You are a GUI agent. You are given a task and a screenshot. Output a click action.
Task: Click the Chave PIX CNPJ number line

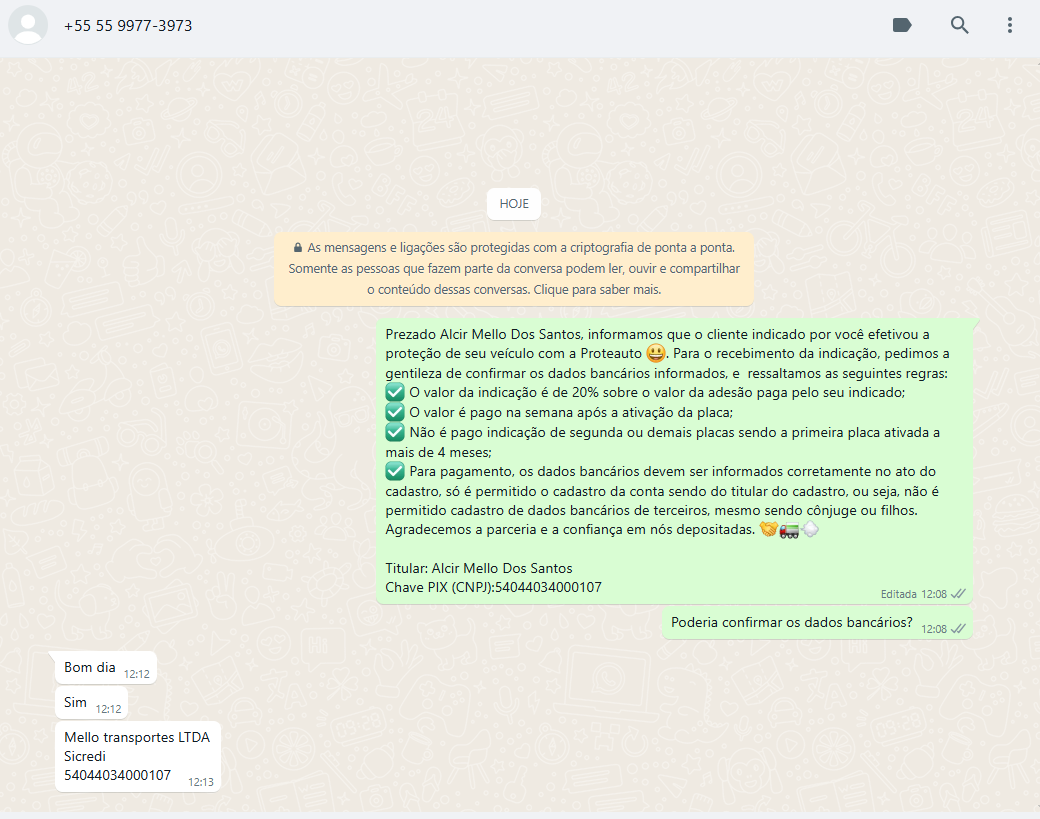494,587
